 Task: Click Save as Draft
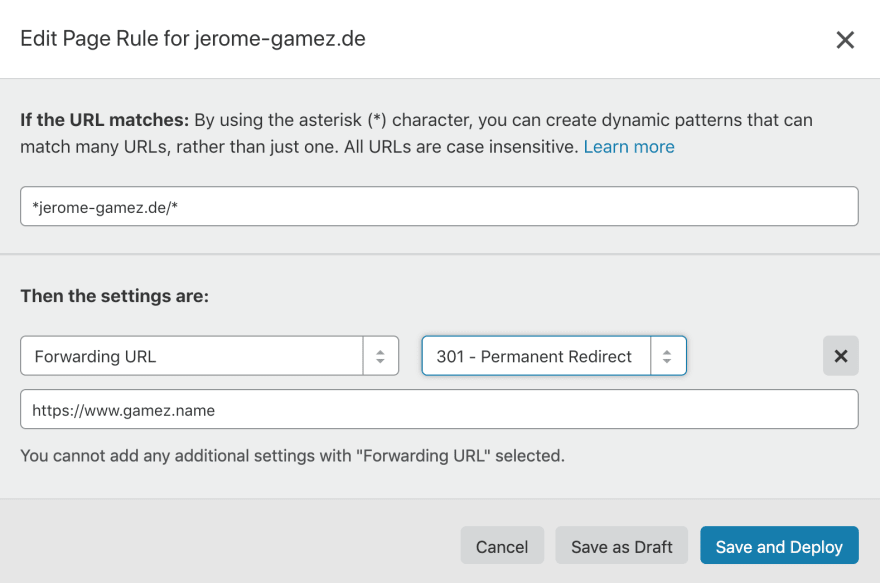[x=621, y=545]
